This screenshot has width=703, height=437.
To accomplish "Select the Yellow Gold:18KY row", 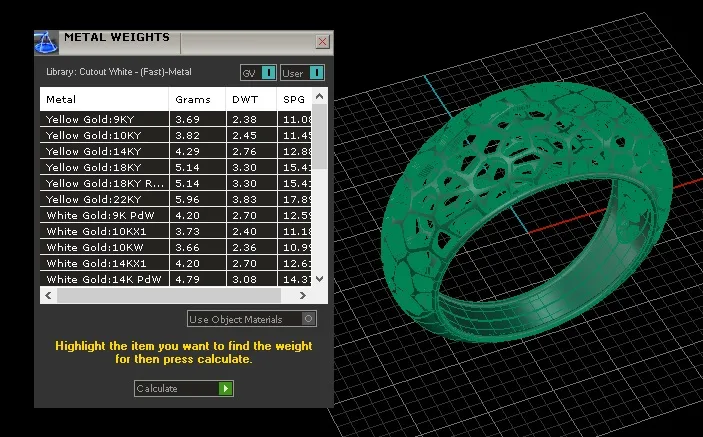I will [x=176, y=167].
